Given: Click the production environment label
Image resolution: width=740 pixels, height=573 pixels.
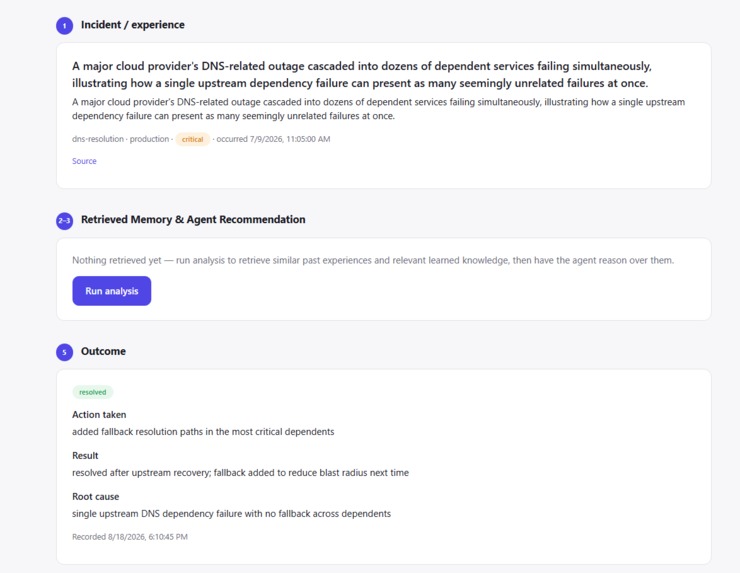Looking at the screenshot, I should pyautogui.click(x=149, y=139).
